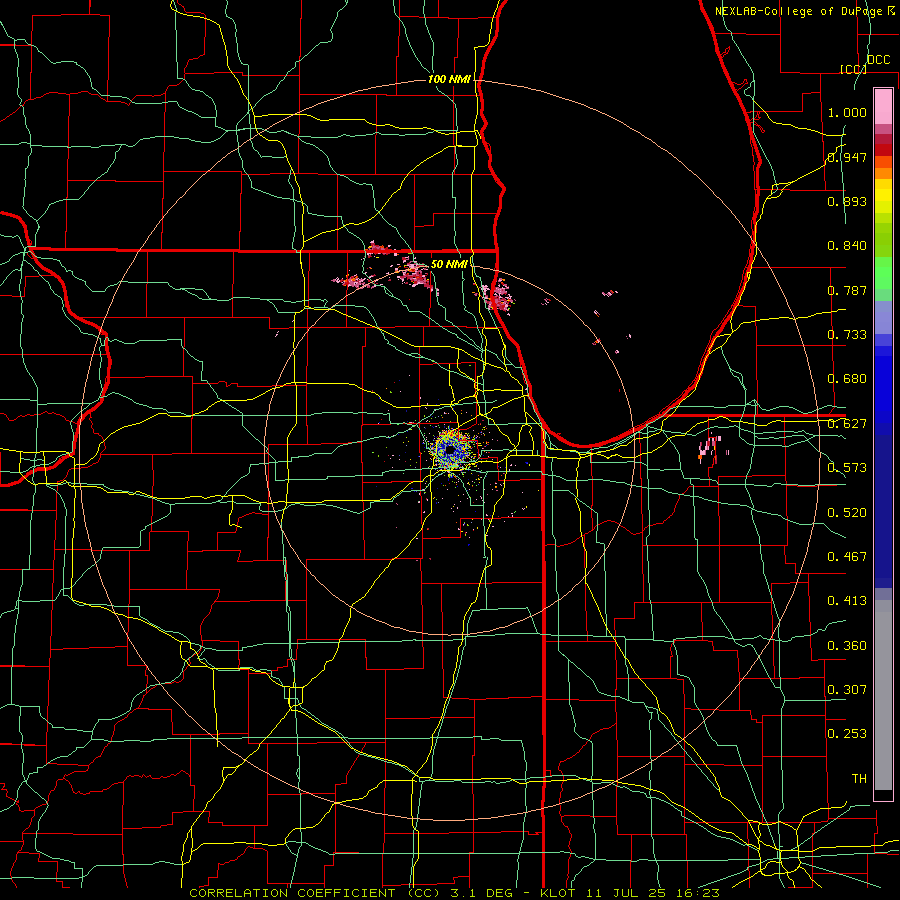Pick the light pink swatch beside 1.000
900x900 pixels.
pyautogui.click(x=883, y=107)
